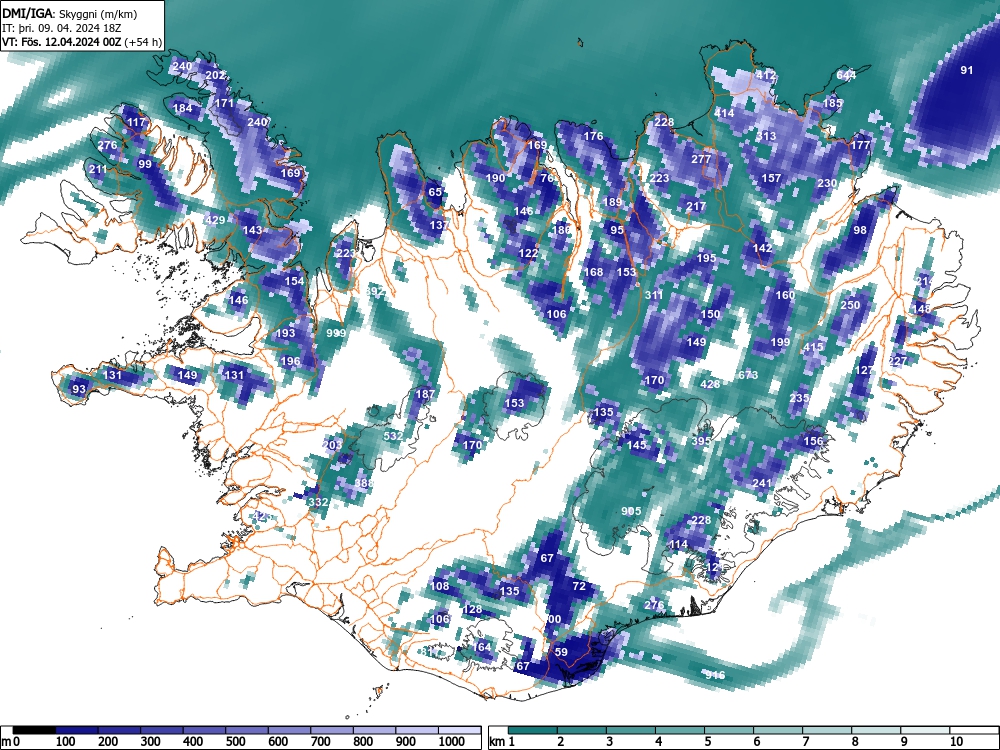Click the visibility value '171'

tap(224, 103)
